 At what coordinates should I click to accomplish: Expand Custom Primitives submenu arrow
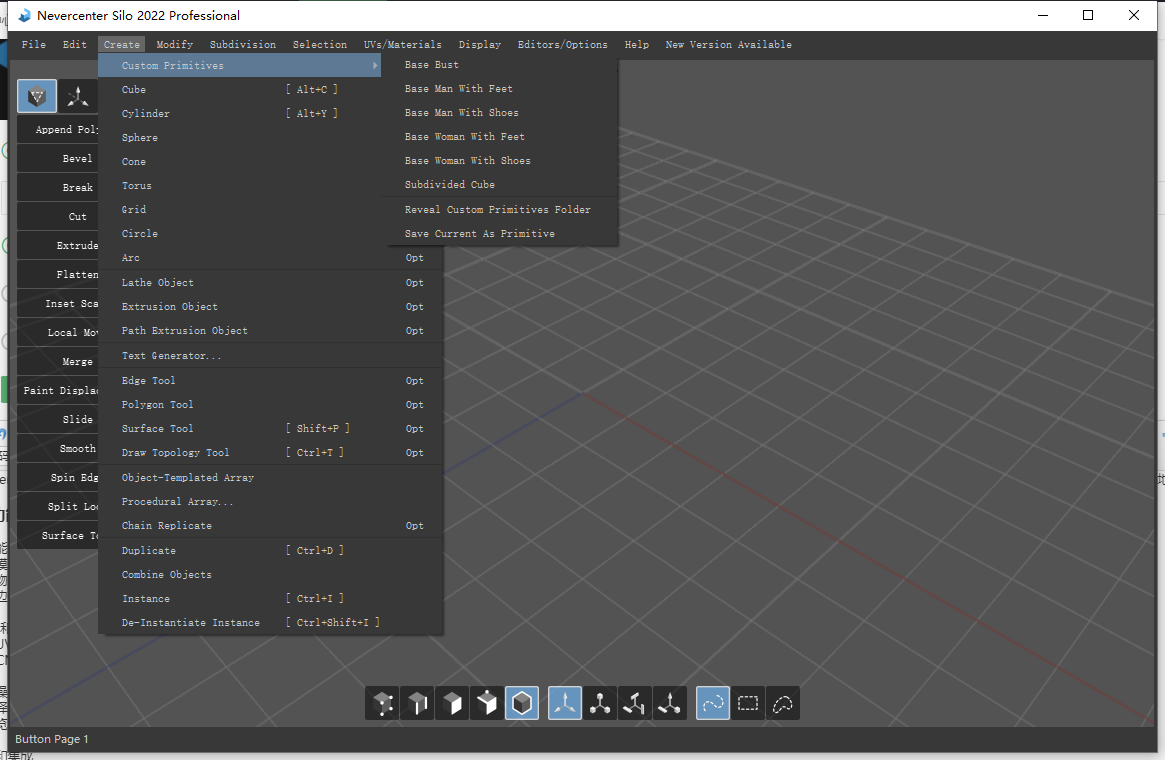tap(375, 65)
